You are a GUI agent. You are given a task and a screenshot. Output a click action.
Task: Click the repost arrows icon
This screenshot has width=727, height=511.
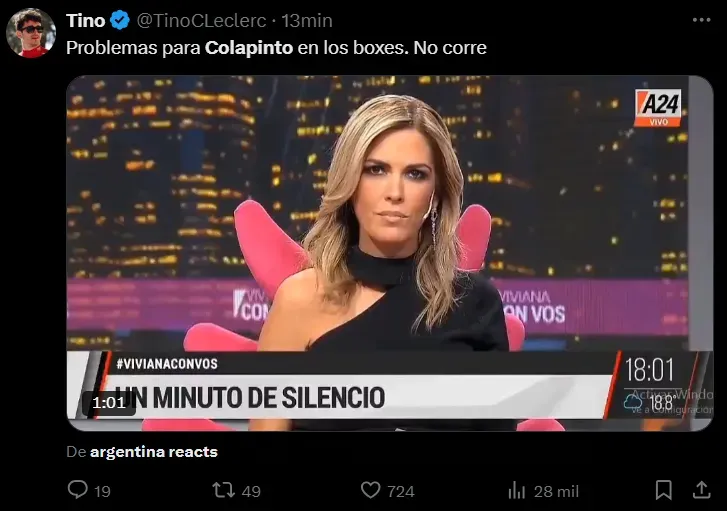(x=223, y=490)
